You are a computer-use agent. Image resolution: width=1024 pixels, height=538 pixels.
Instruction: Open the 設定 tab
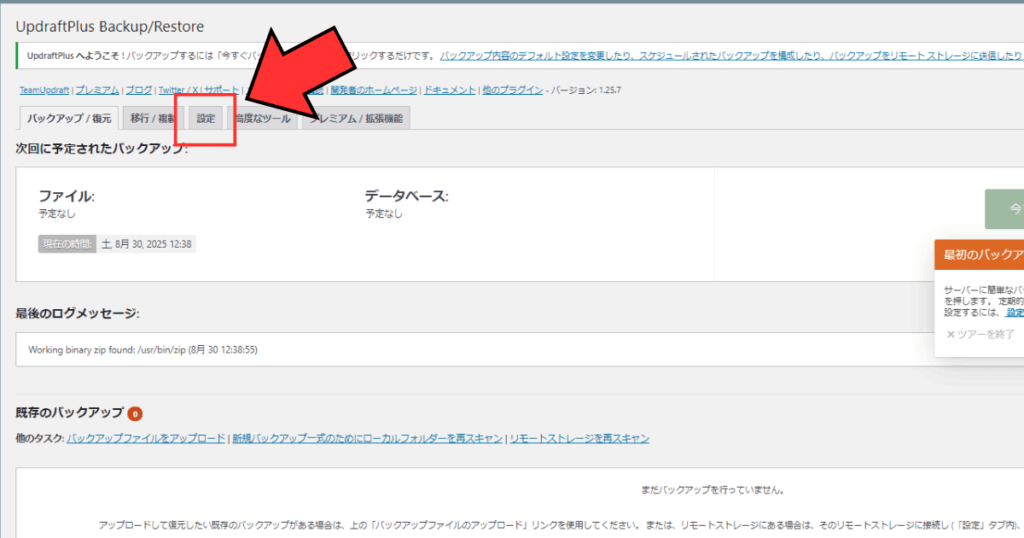click(x=205, y=118)
